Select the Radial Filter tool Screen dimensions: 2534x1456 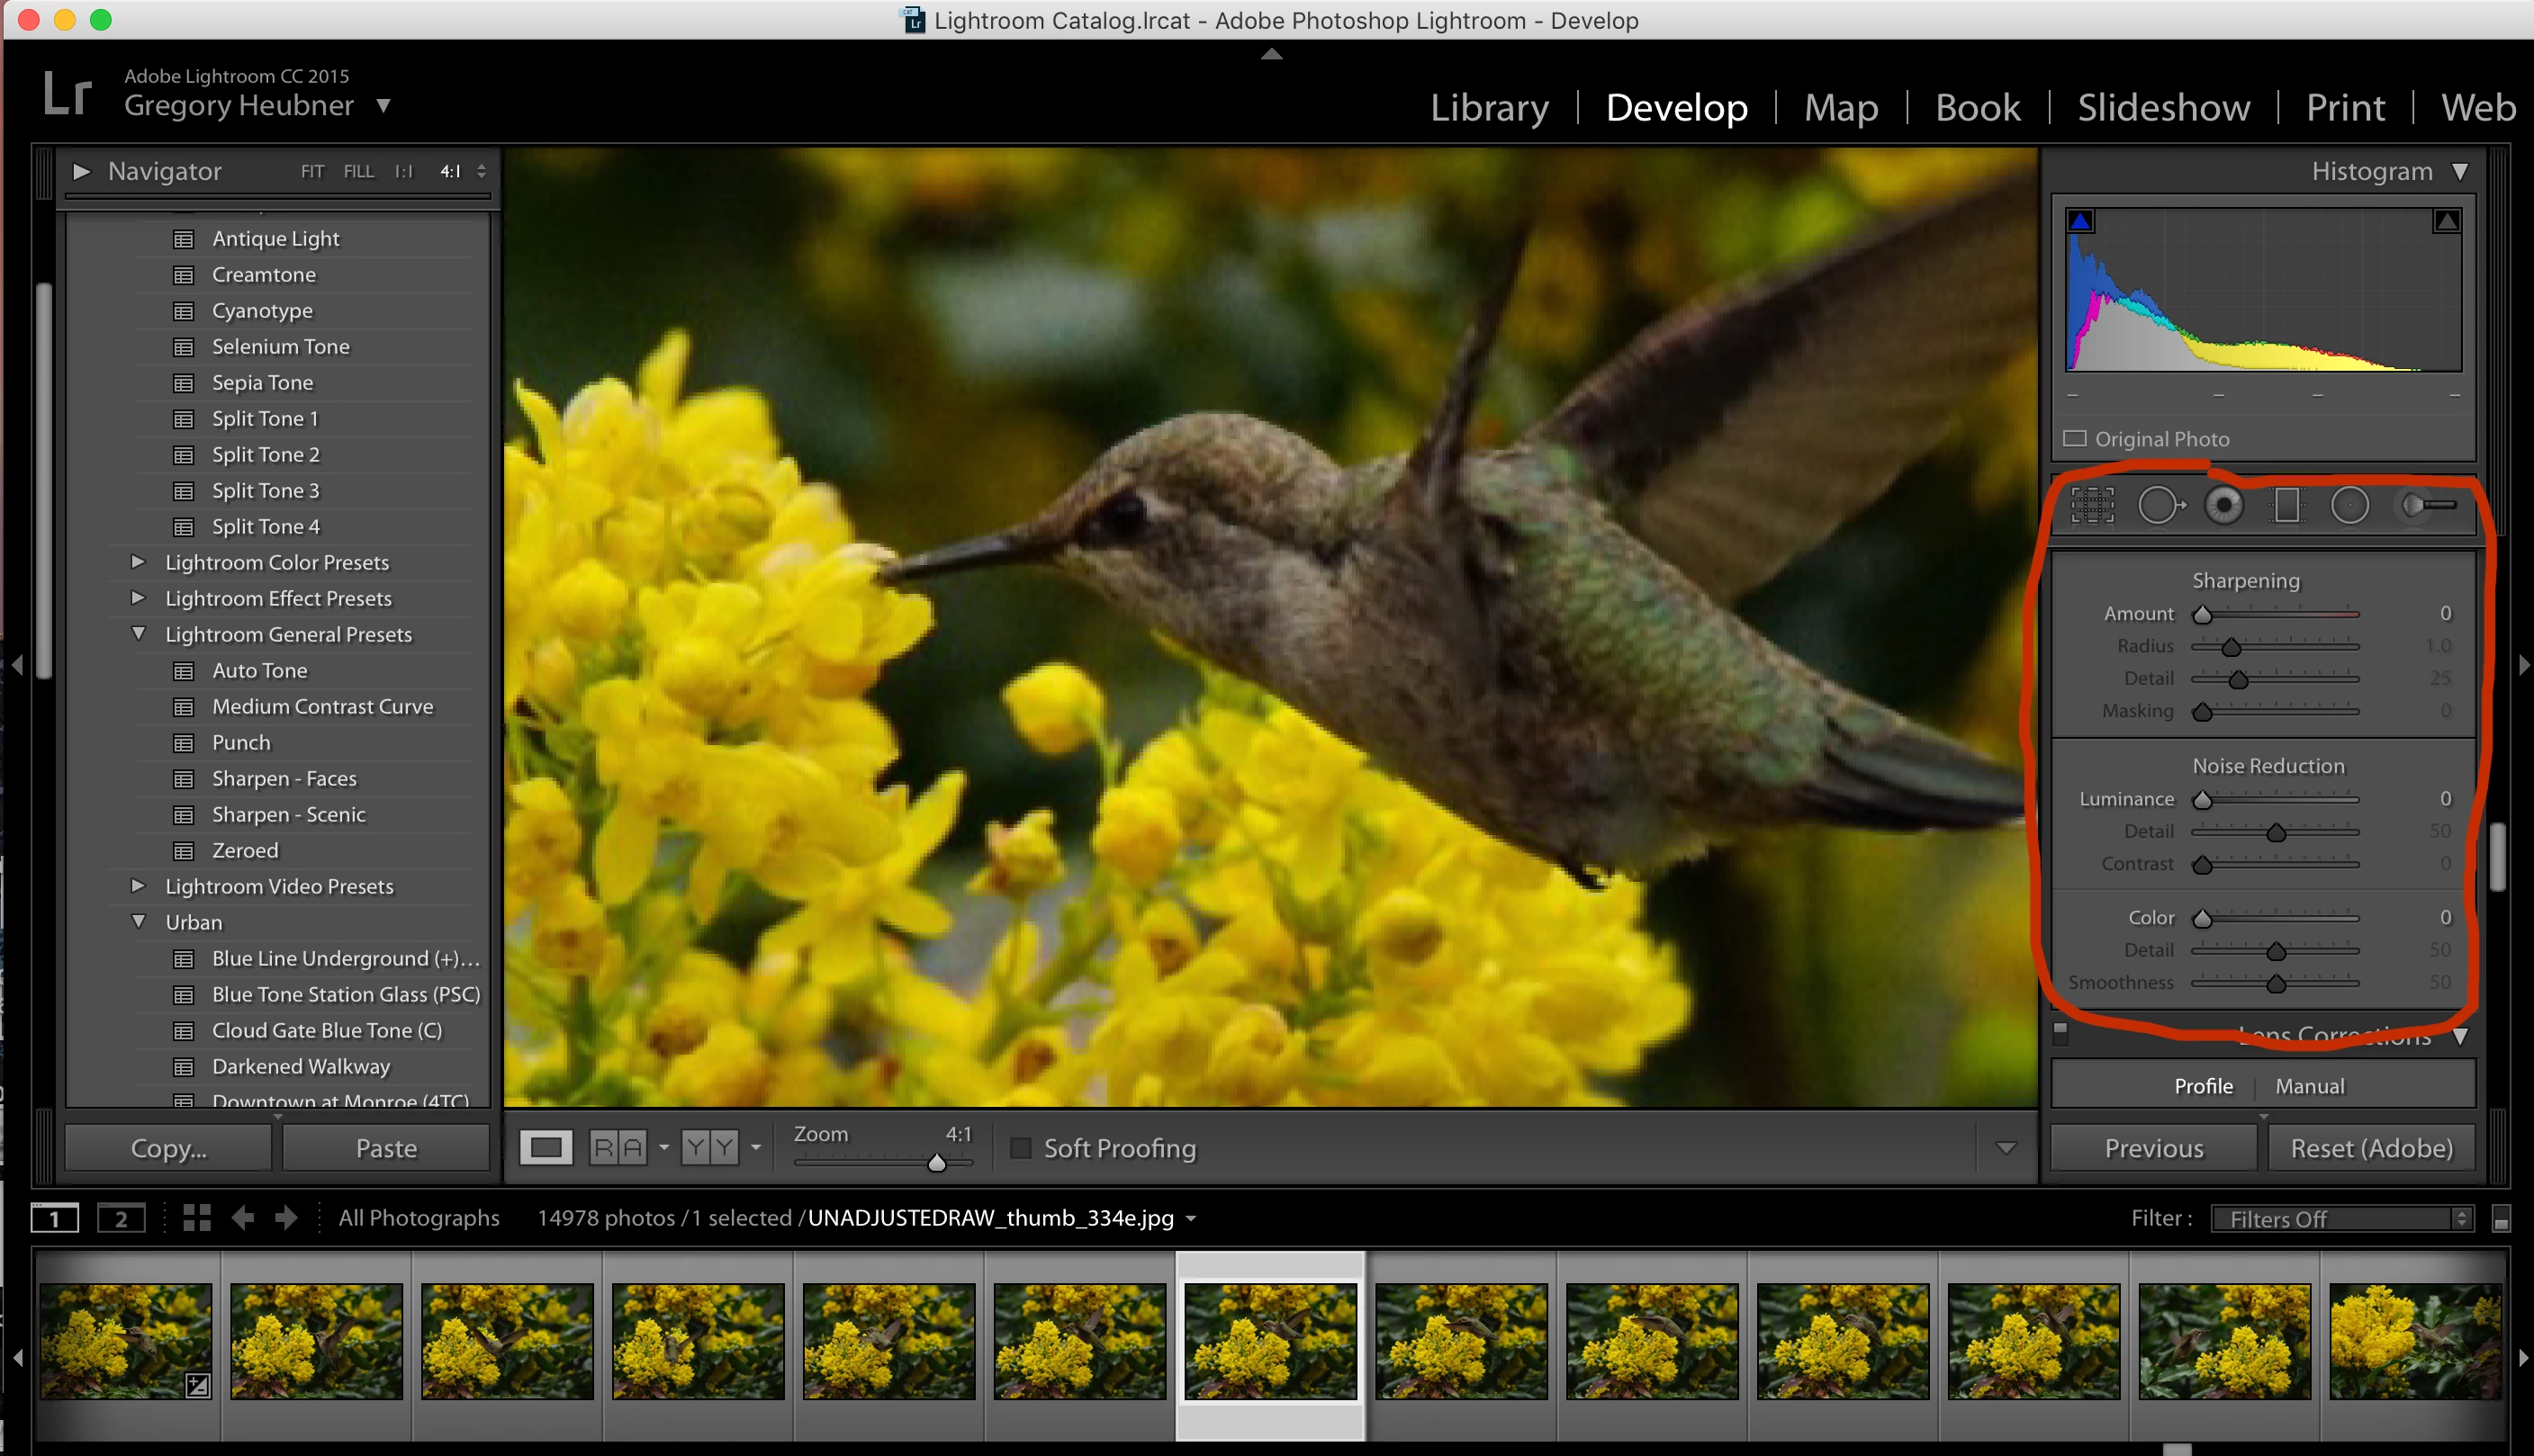pos(2349,505)
